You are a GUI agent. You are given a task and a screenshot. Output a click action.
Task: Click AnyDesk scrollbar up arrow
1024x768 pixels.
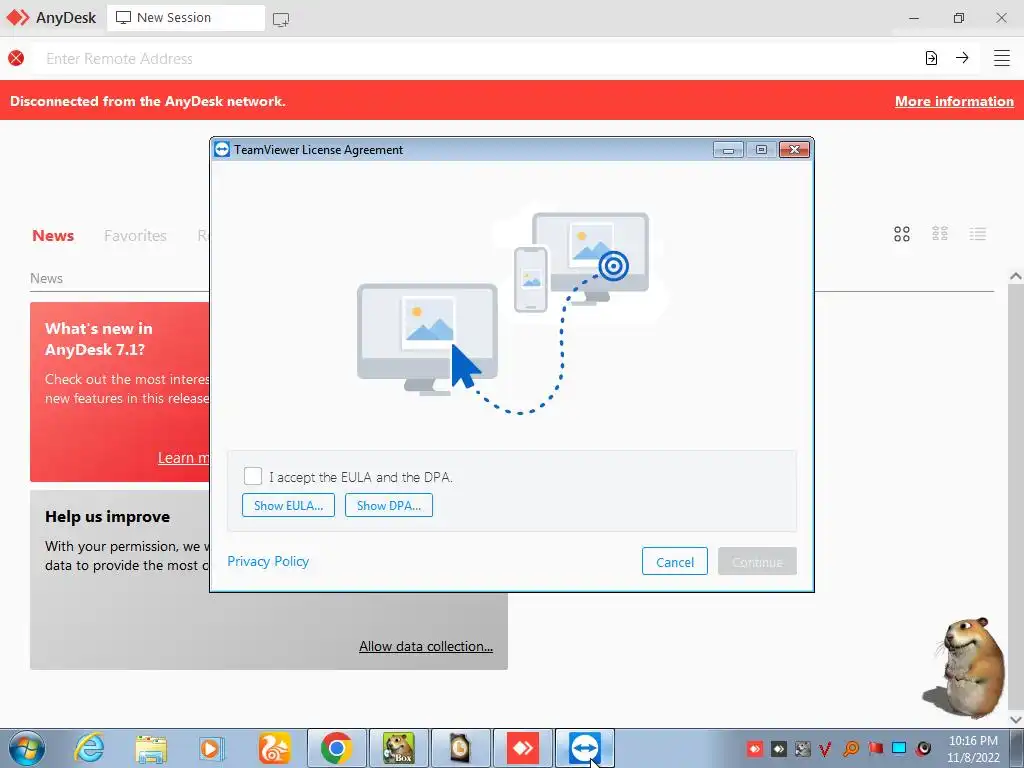pos(1016,276)
